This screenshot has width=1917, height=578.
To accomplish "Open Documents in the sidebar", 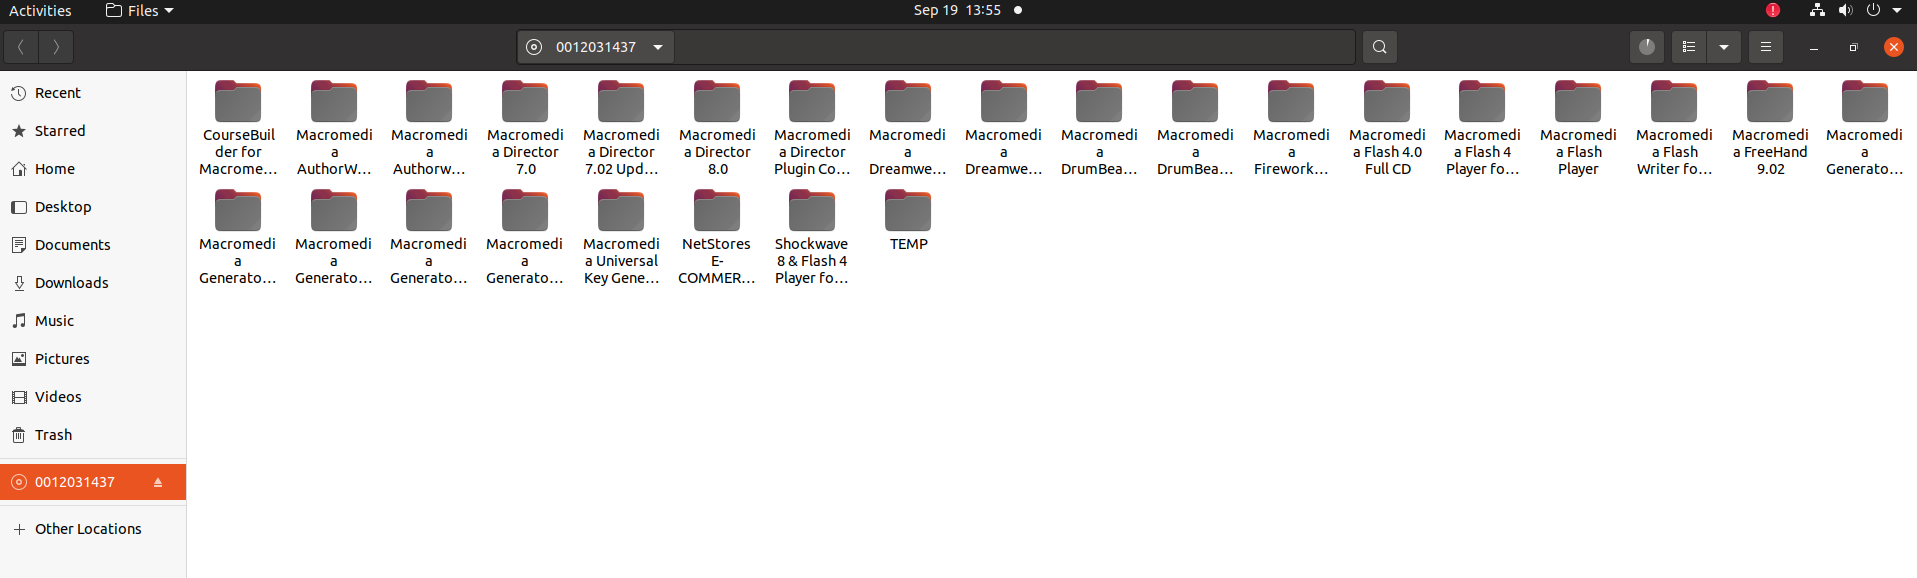I will 93,245.
